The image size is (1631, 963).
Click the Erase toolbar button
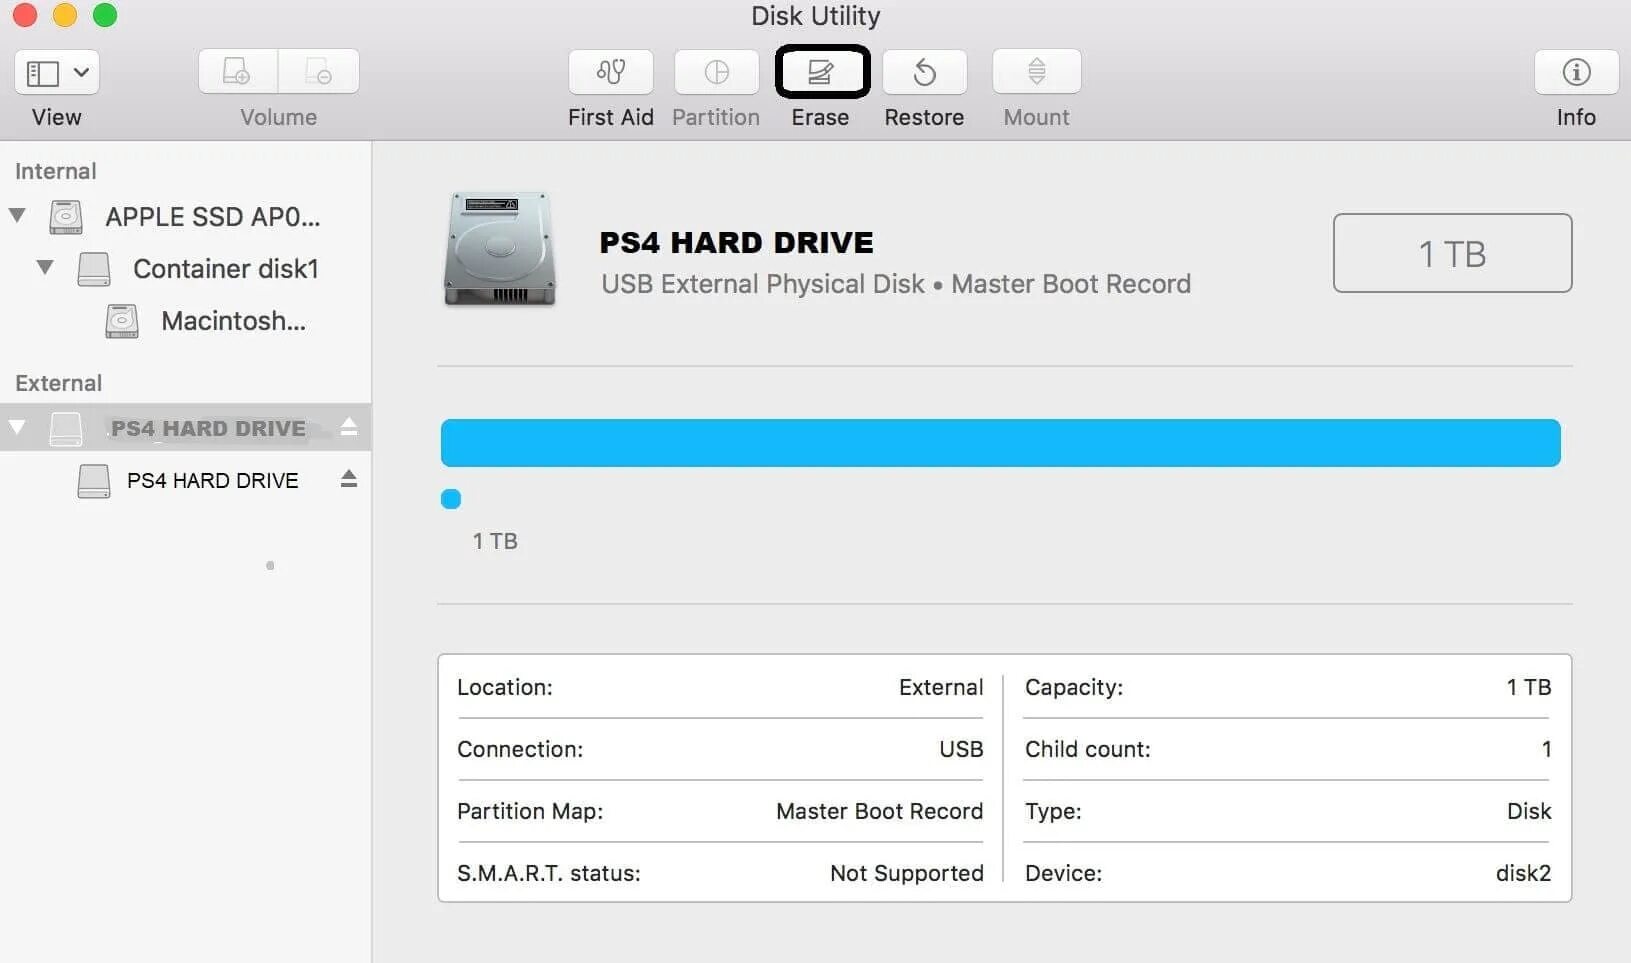click(822, 72)
